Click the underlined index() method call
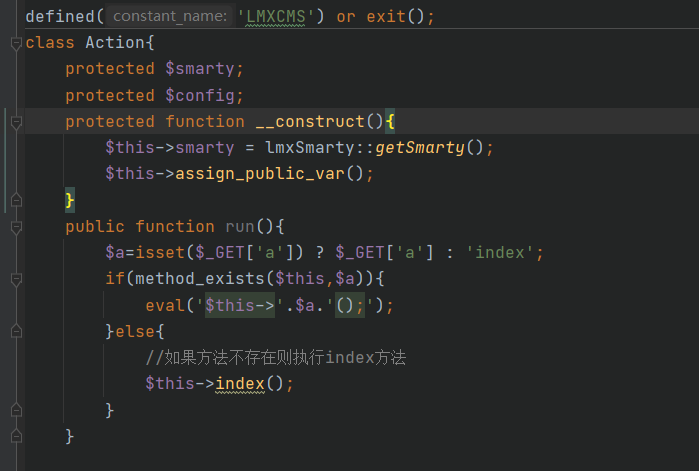Image resolution: width=699 pixels, height=471 pixels. (x=240, y=384)
